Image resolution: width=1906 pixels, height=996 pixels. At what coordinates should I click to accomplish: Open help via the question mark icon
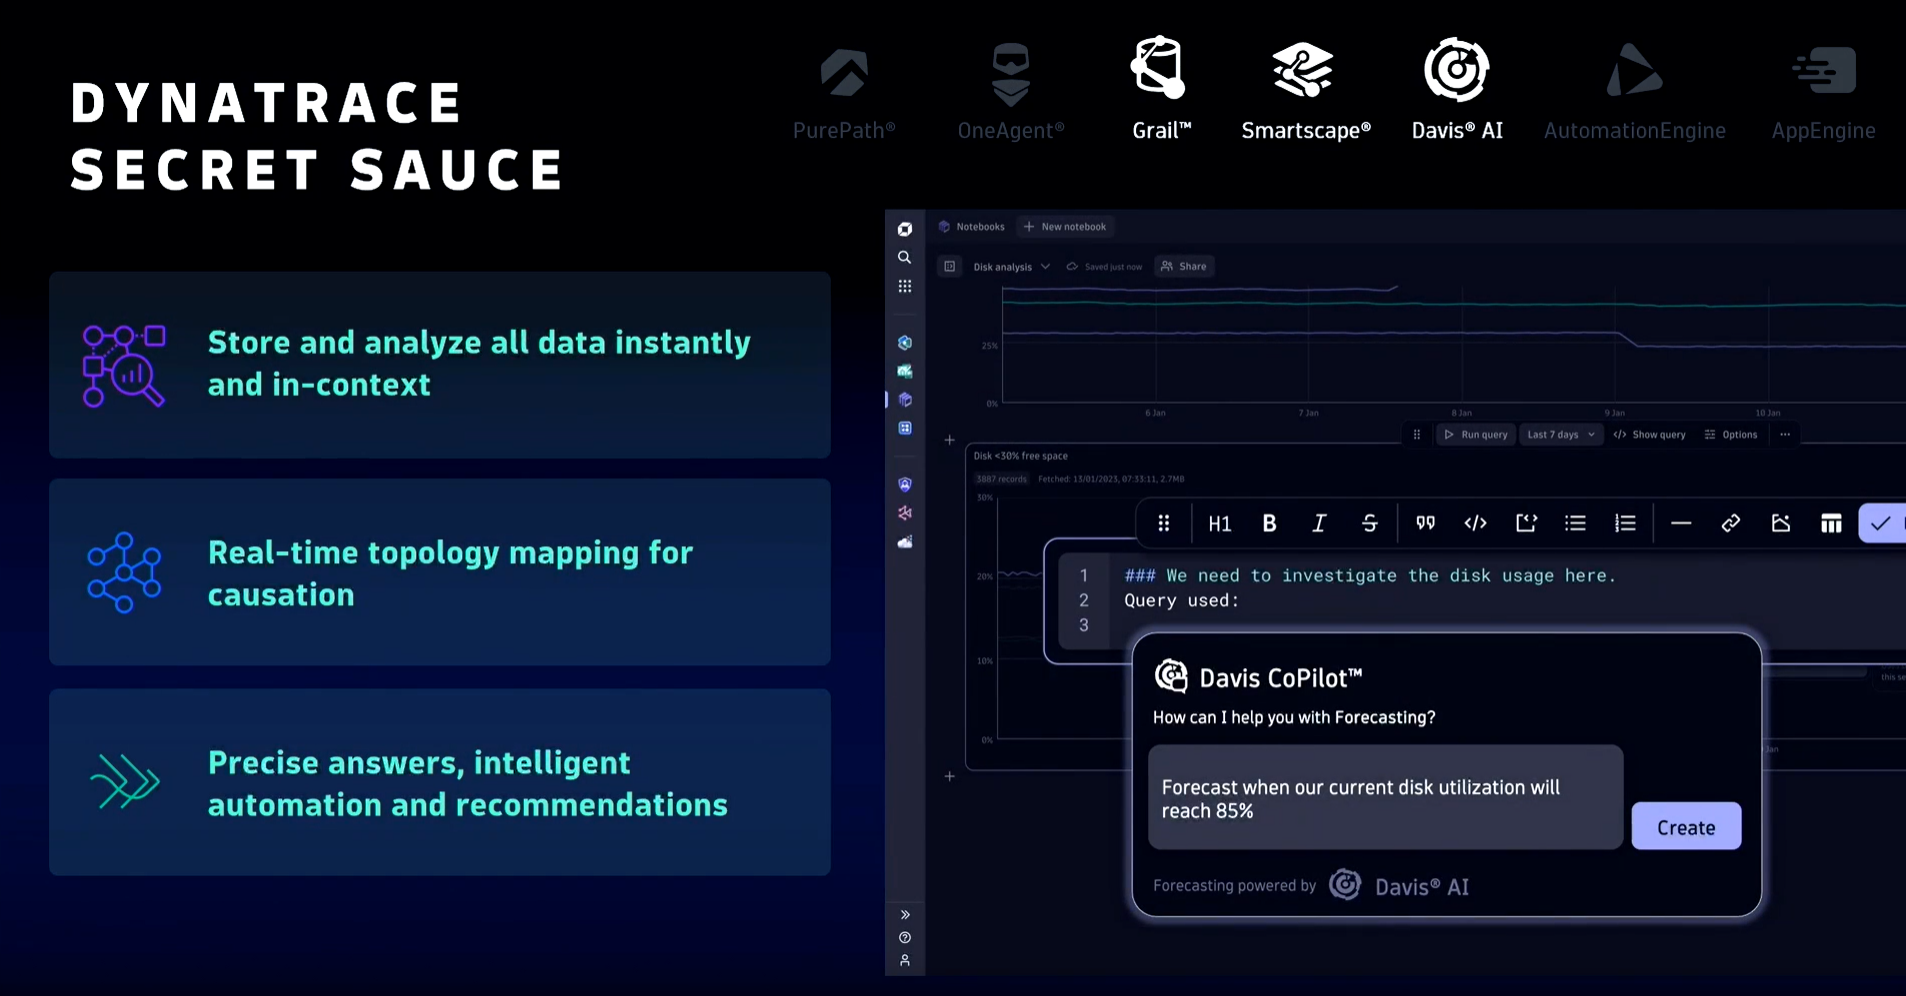[904, 937]
